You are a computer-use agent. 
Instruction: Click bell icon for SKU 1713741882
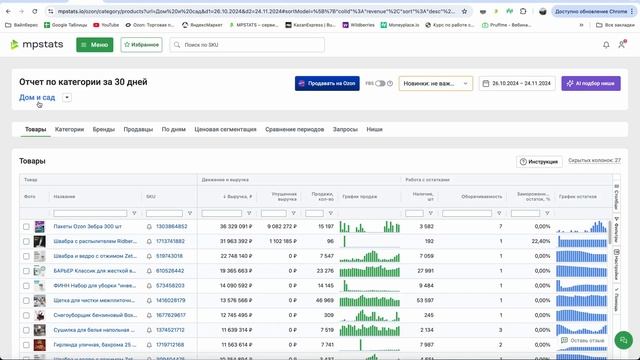(149, 241)
